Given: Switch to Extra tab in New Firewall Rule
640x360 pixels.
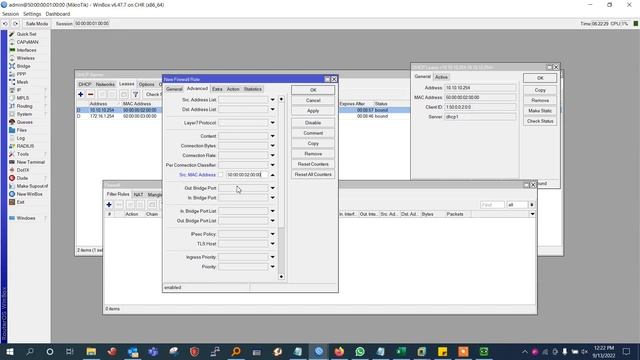Looking at the screenshot, I should pos(217,89).
